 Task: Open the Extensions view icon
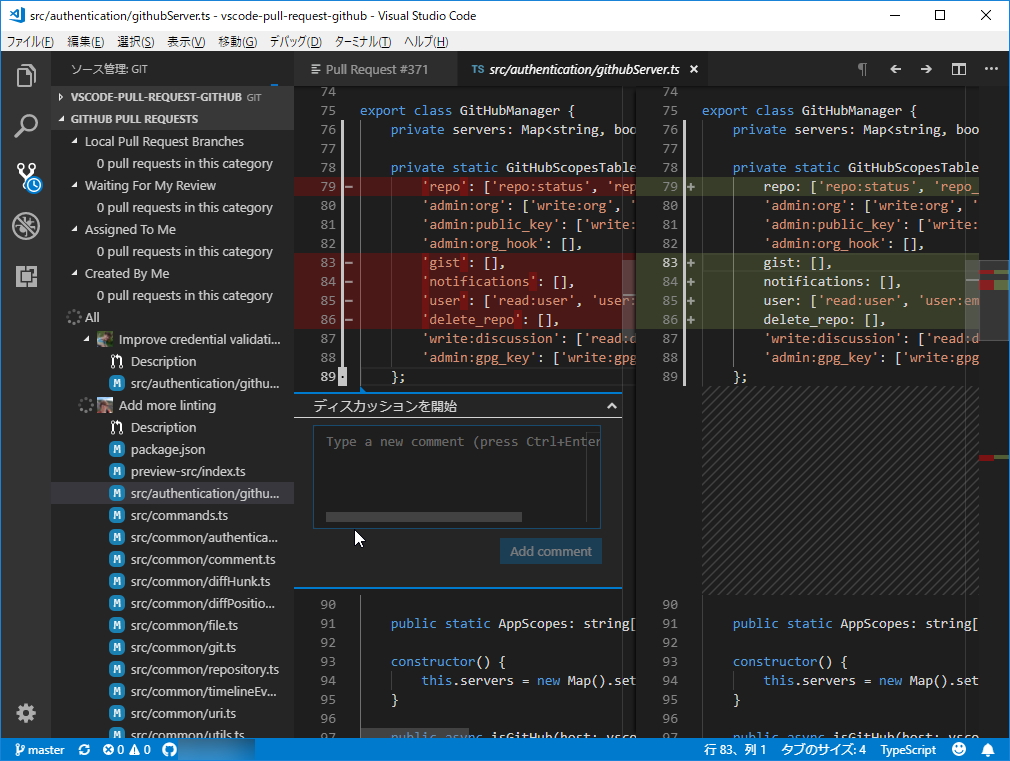26,277
